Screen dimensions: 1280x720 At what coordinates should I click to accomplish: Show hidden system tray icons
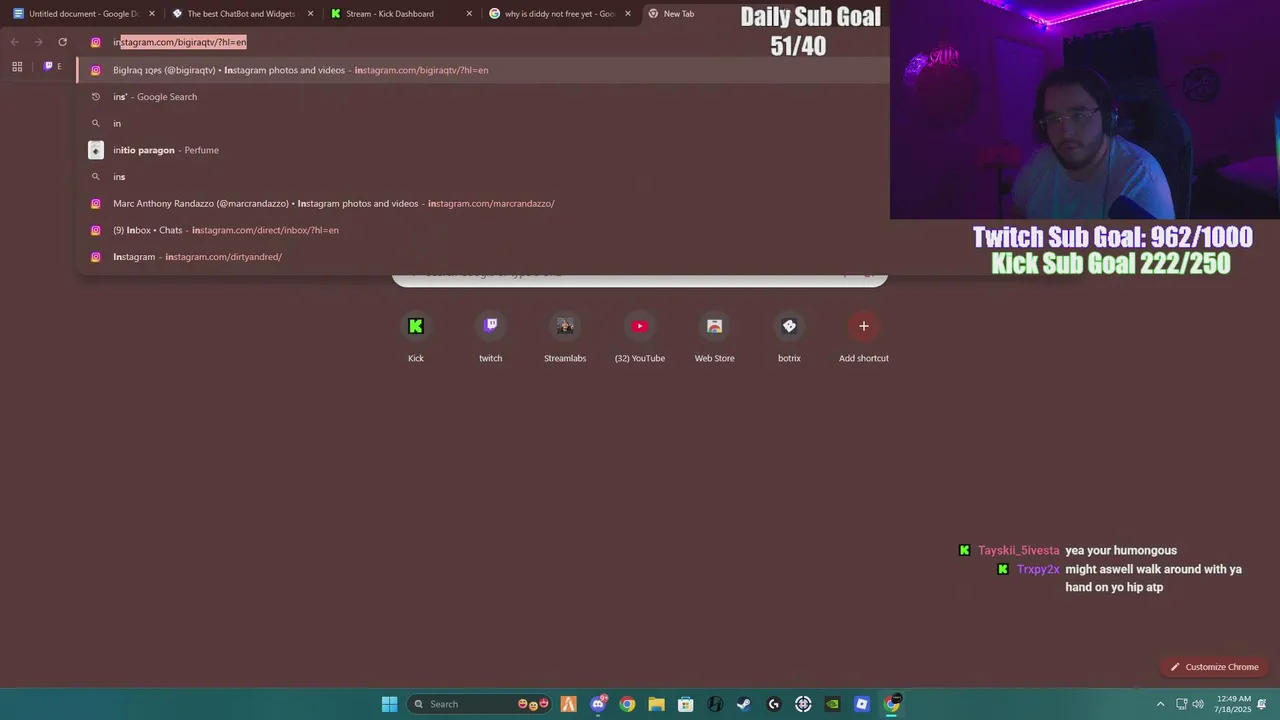(x=1160, y=704)
